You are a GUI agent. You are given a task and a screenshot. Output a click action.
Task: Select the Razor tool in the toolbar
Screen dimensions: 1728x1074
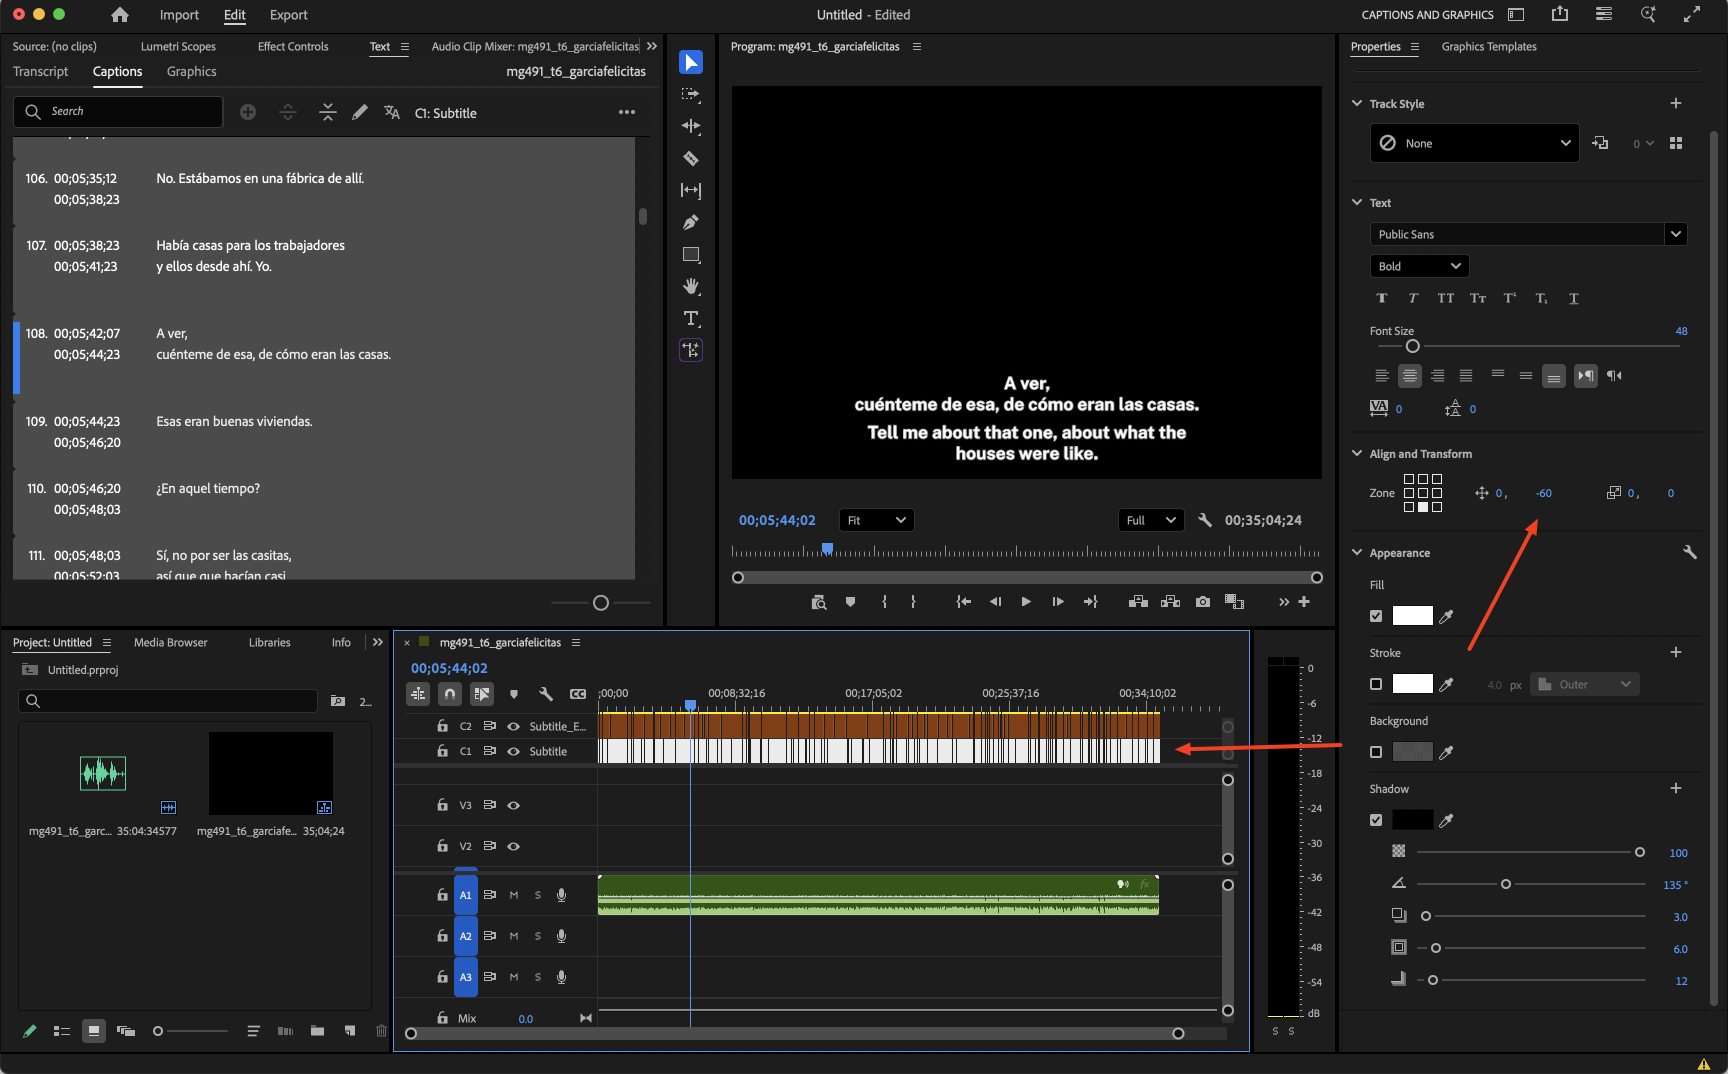[691, 158]
